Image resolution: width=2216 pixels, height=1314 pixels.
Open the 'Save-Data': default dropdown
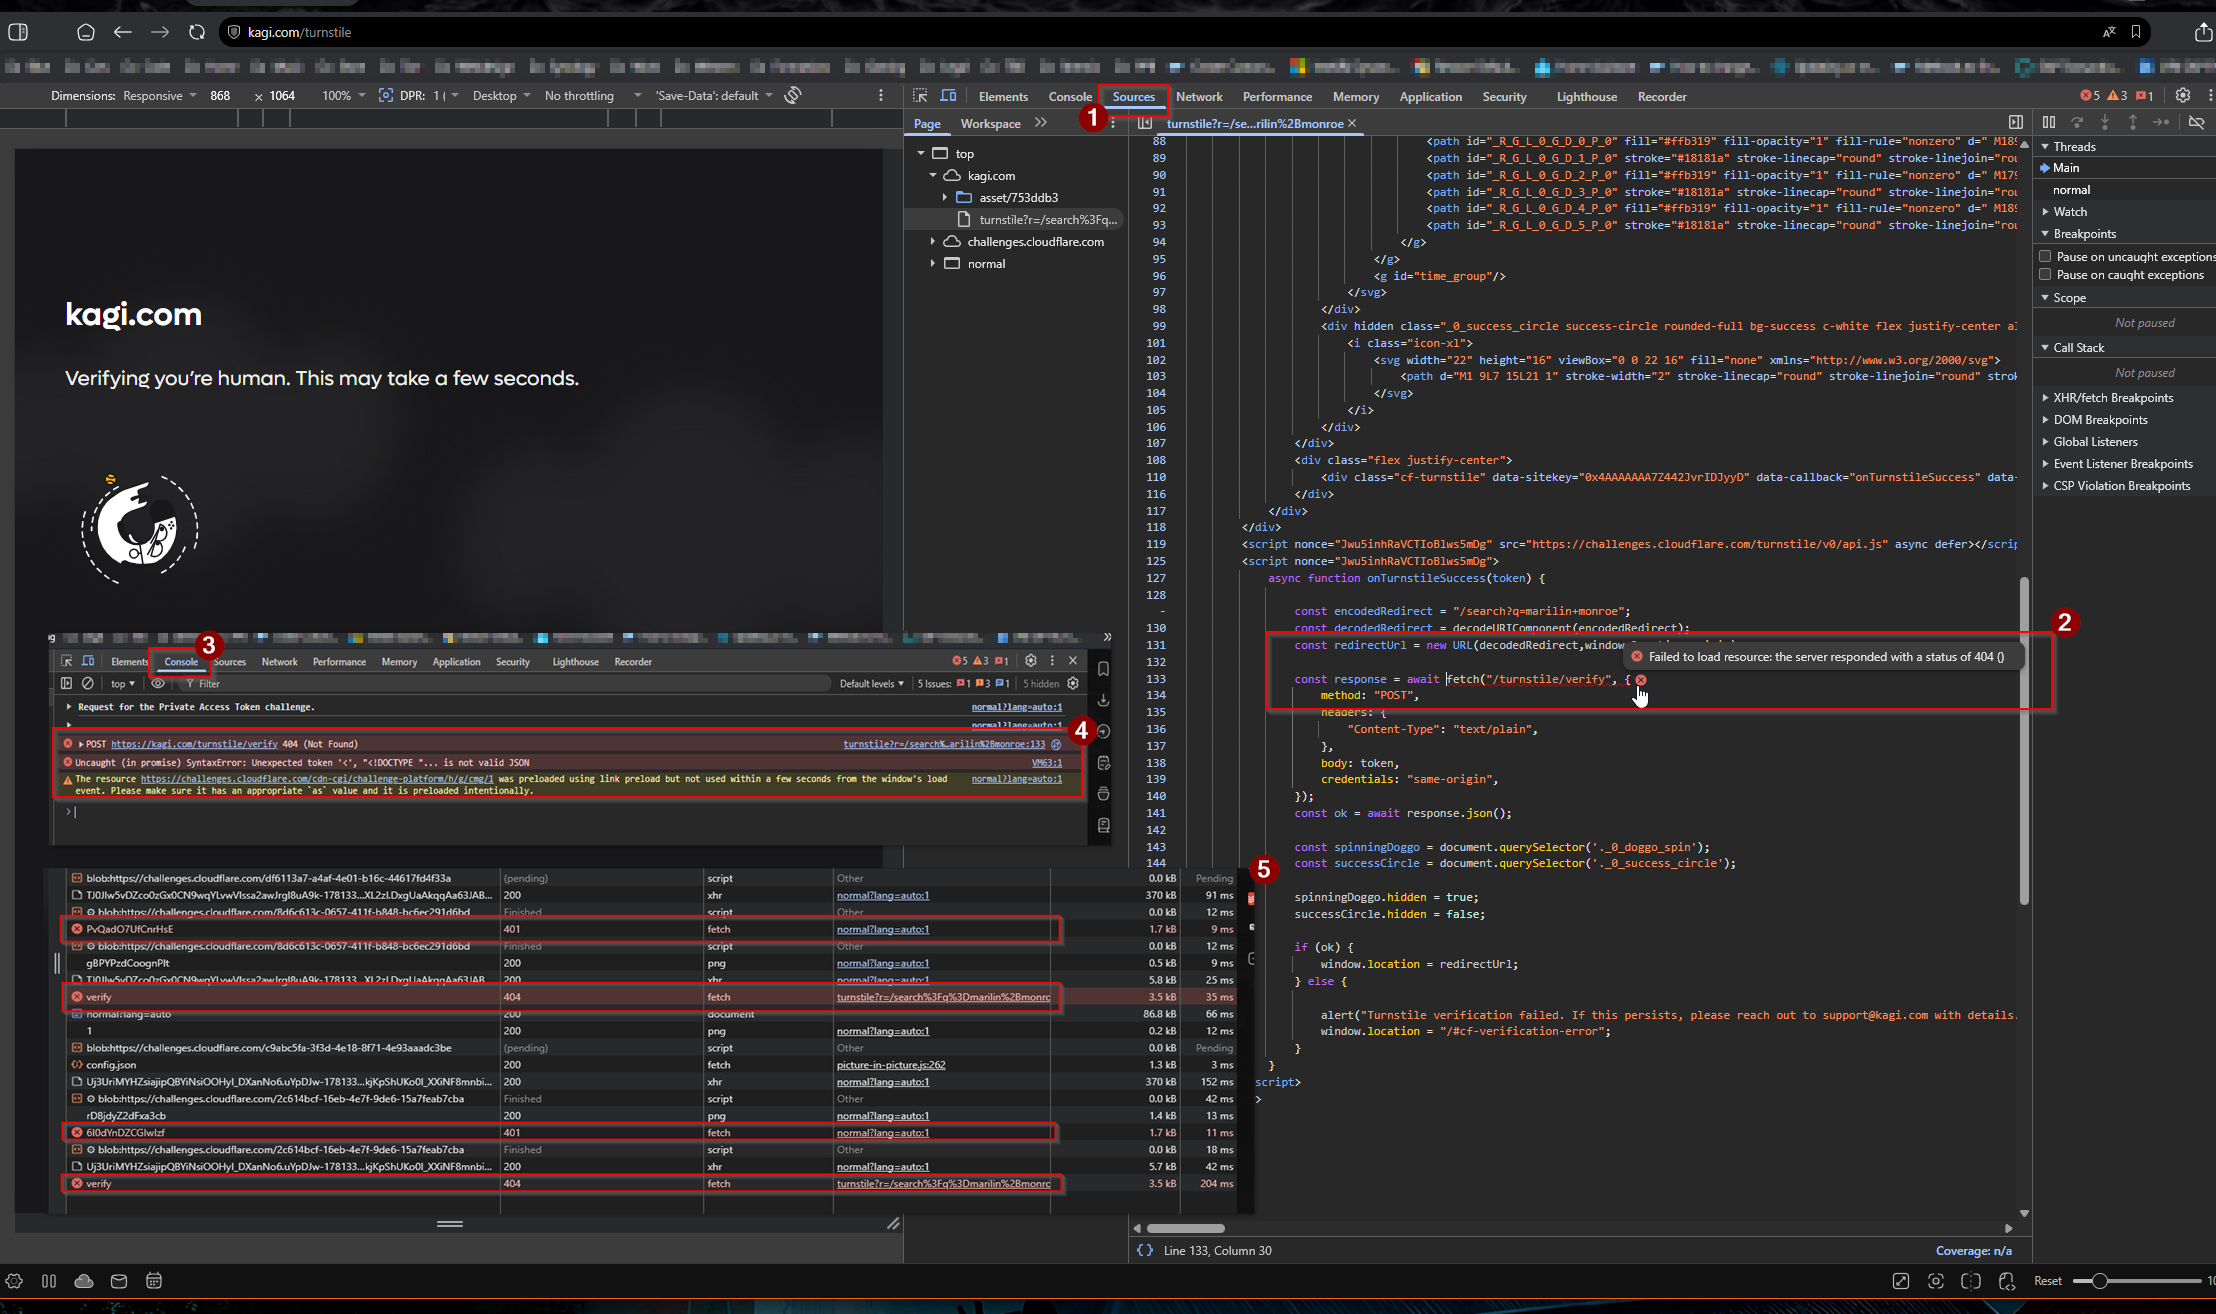(x=714, y=96)
